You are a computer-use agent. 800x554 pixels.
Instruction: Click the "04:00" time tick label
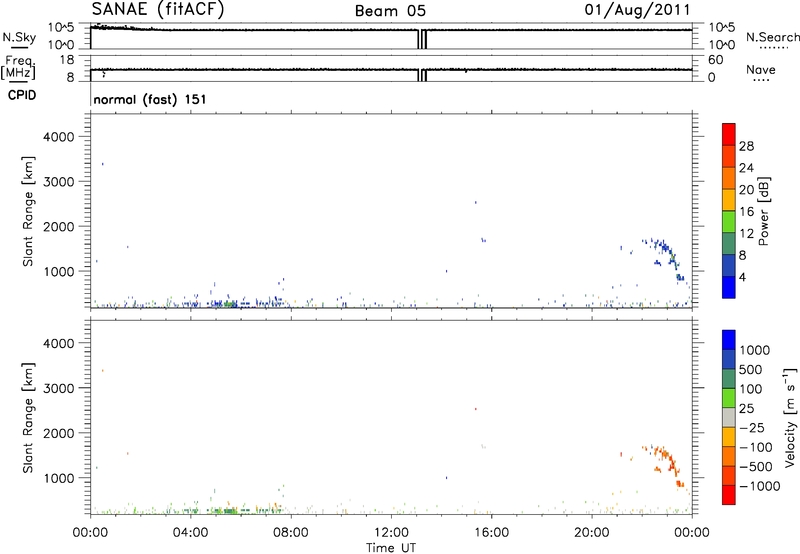[x=190, y=533]
